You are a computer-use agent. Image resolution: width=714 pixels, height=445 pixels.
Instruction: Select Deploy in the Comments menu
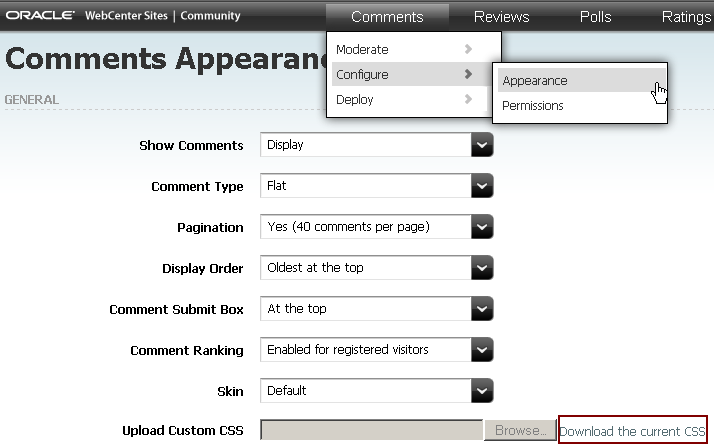point(407,99)
